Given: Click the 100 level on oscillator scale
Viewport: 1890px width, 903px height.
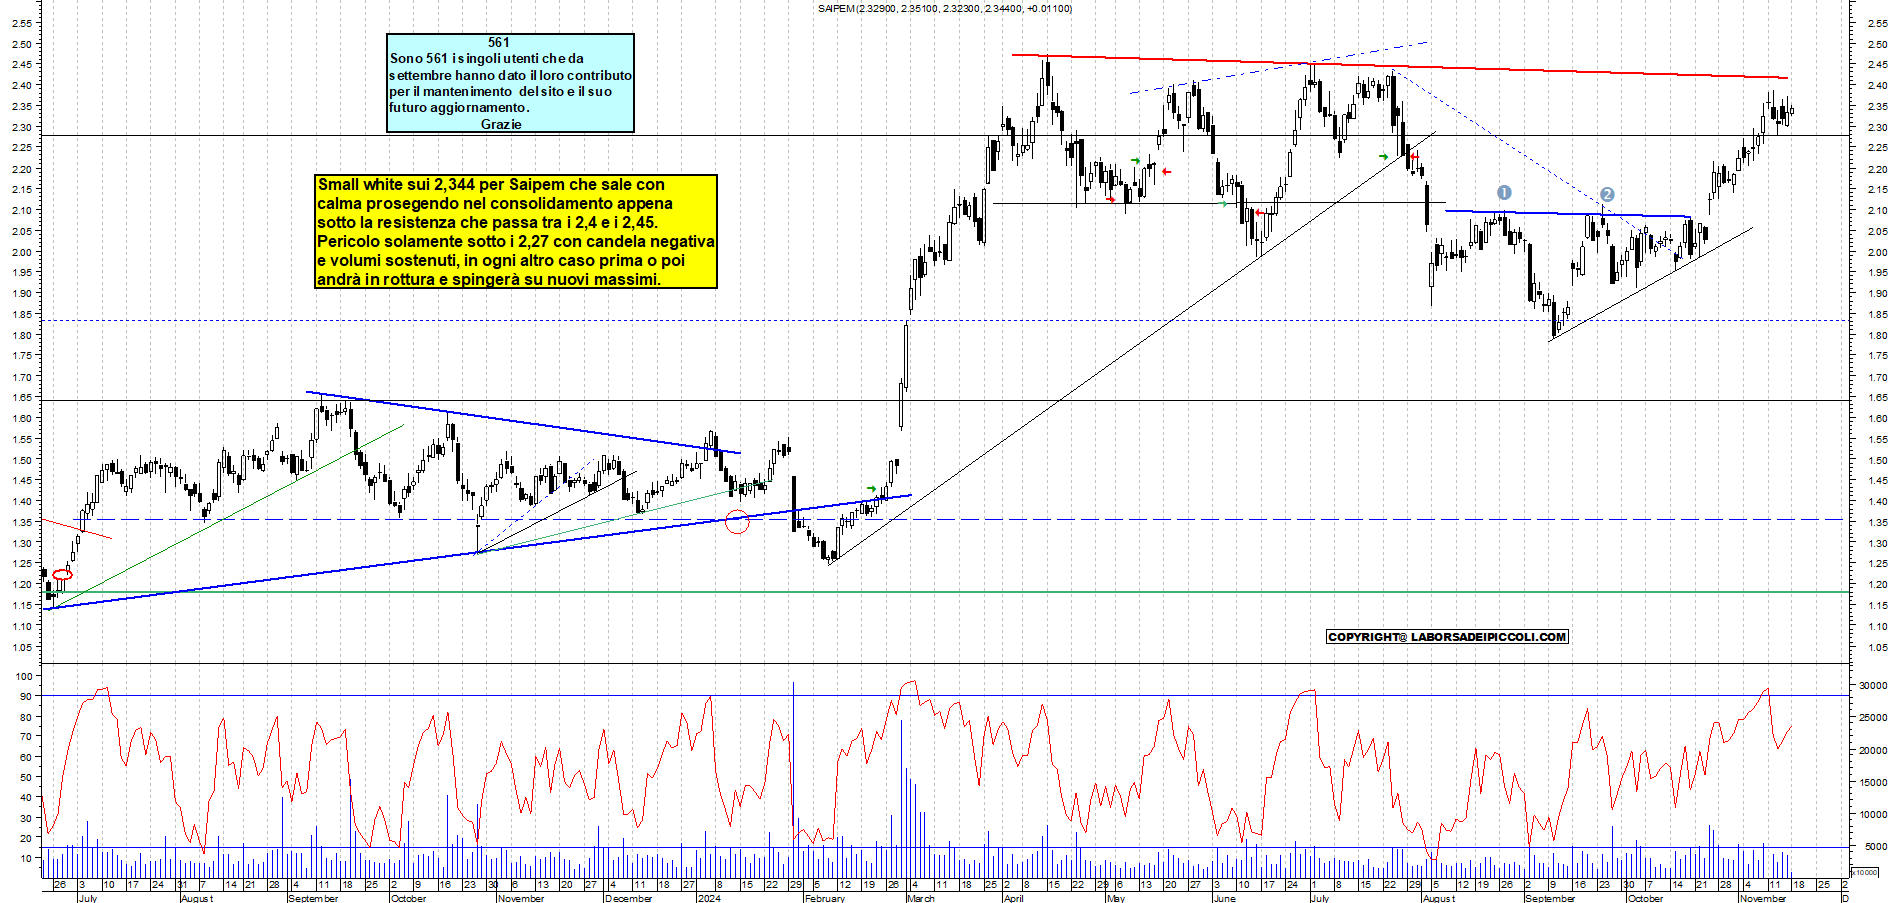Looking at the screenshot, I should (24, 676).
